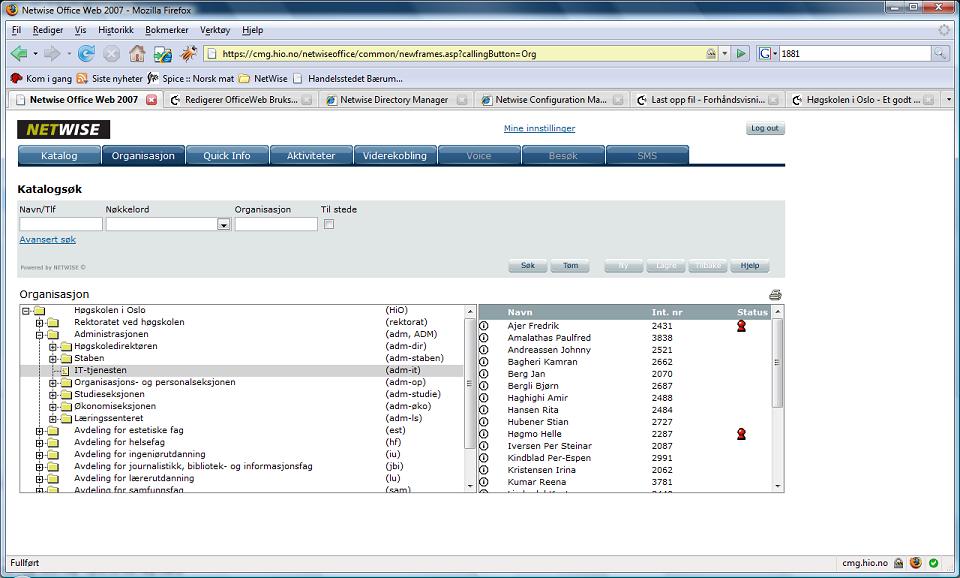Screen dimensions: 960x578
Task: Open info icon for Bagheri Kamran
Action: pyautogui.click(x=484, y=362)
